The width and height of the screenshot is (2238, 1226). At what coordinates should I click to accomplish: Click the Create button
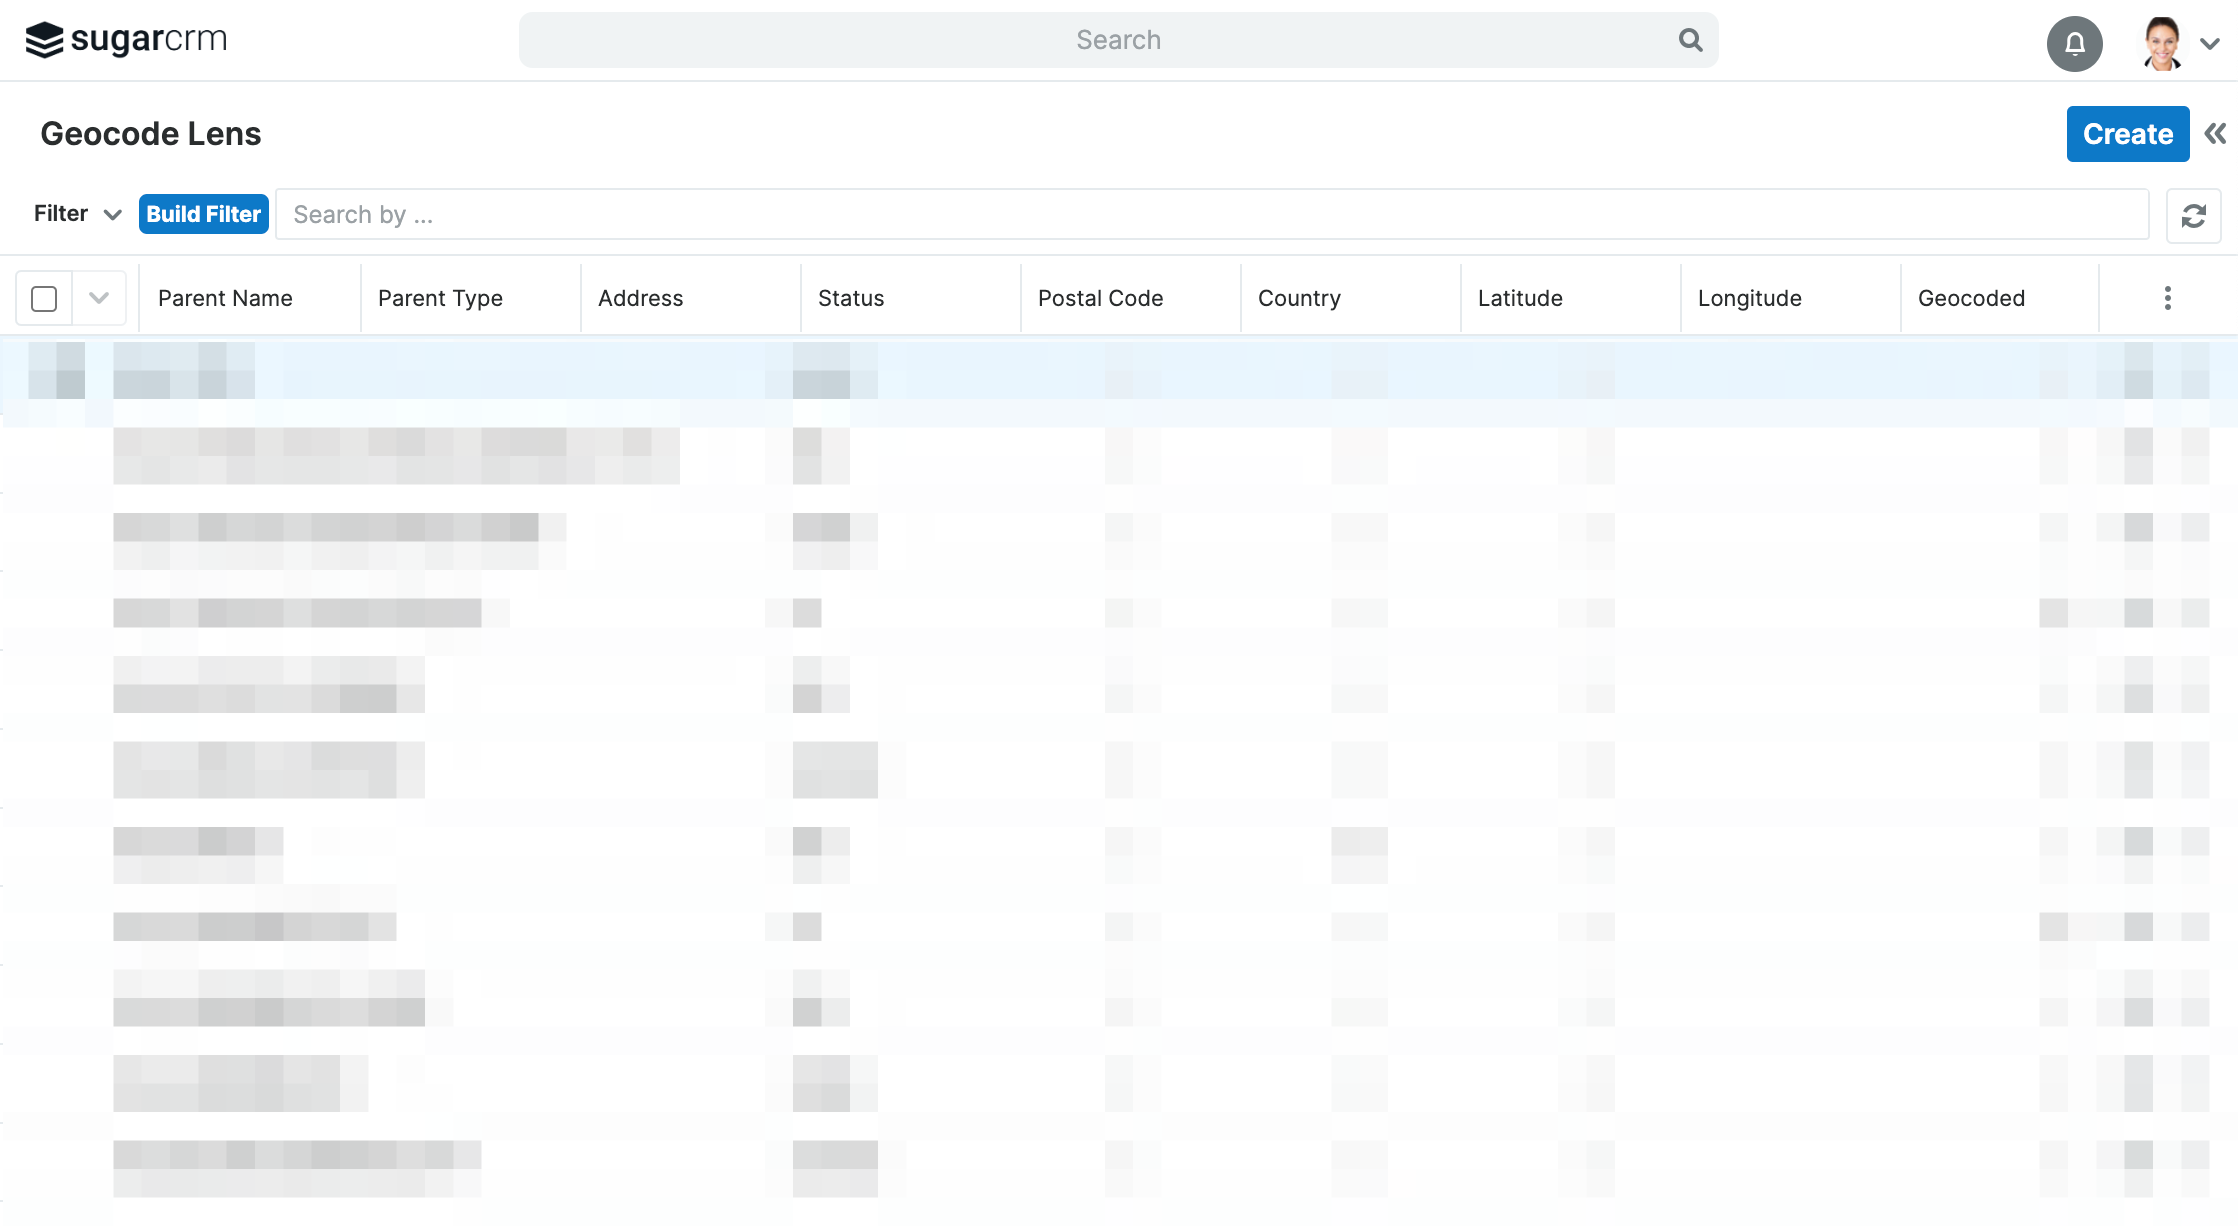[2127, 134]
